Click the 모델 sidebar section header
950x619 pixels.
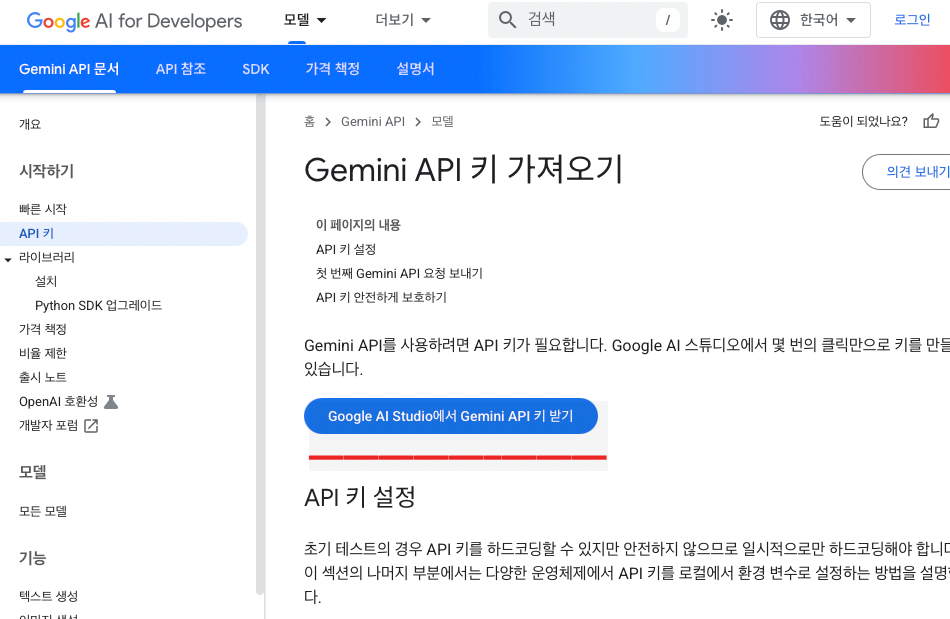[32, 472]
